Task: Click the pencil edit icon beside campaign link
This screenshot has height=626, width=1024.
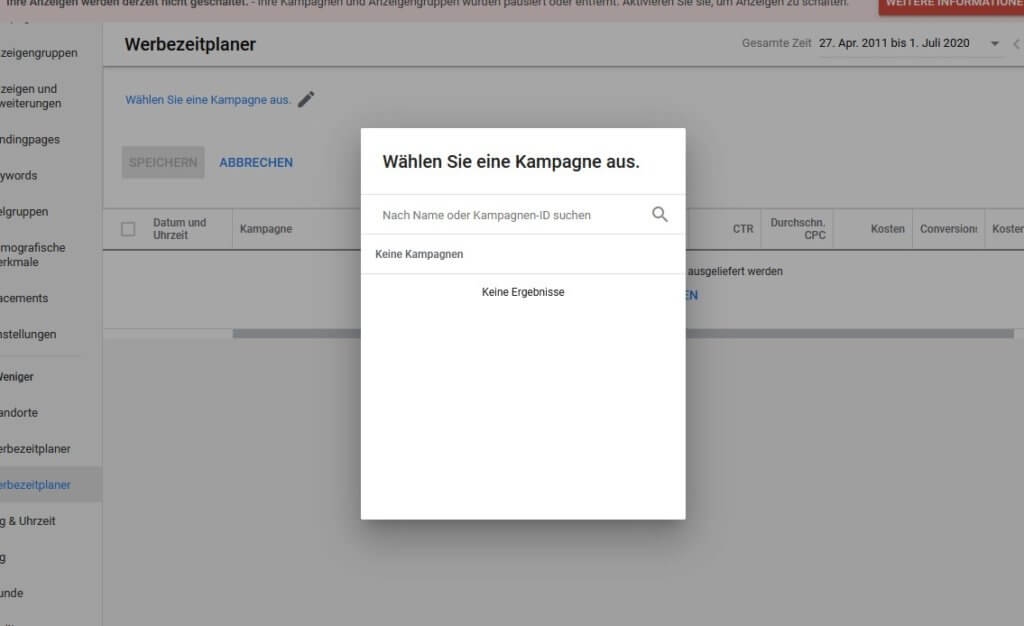Action: 306,99
